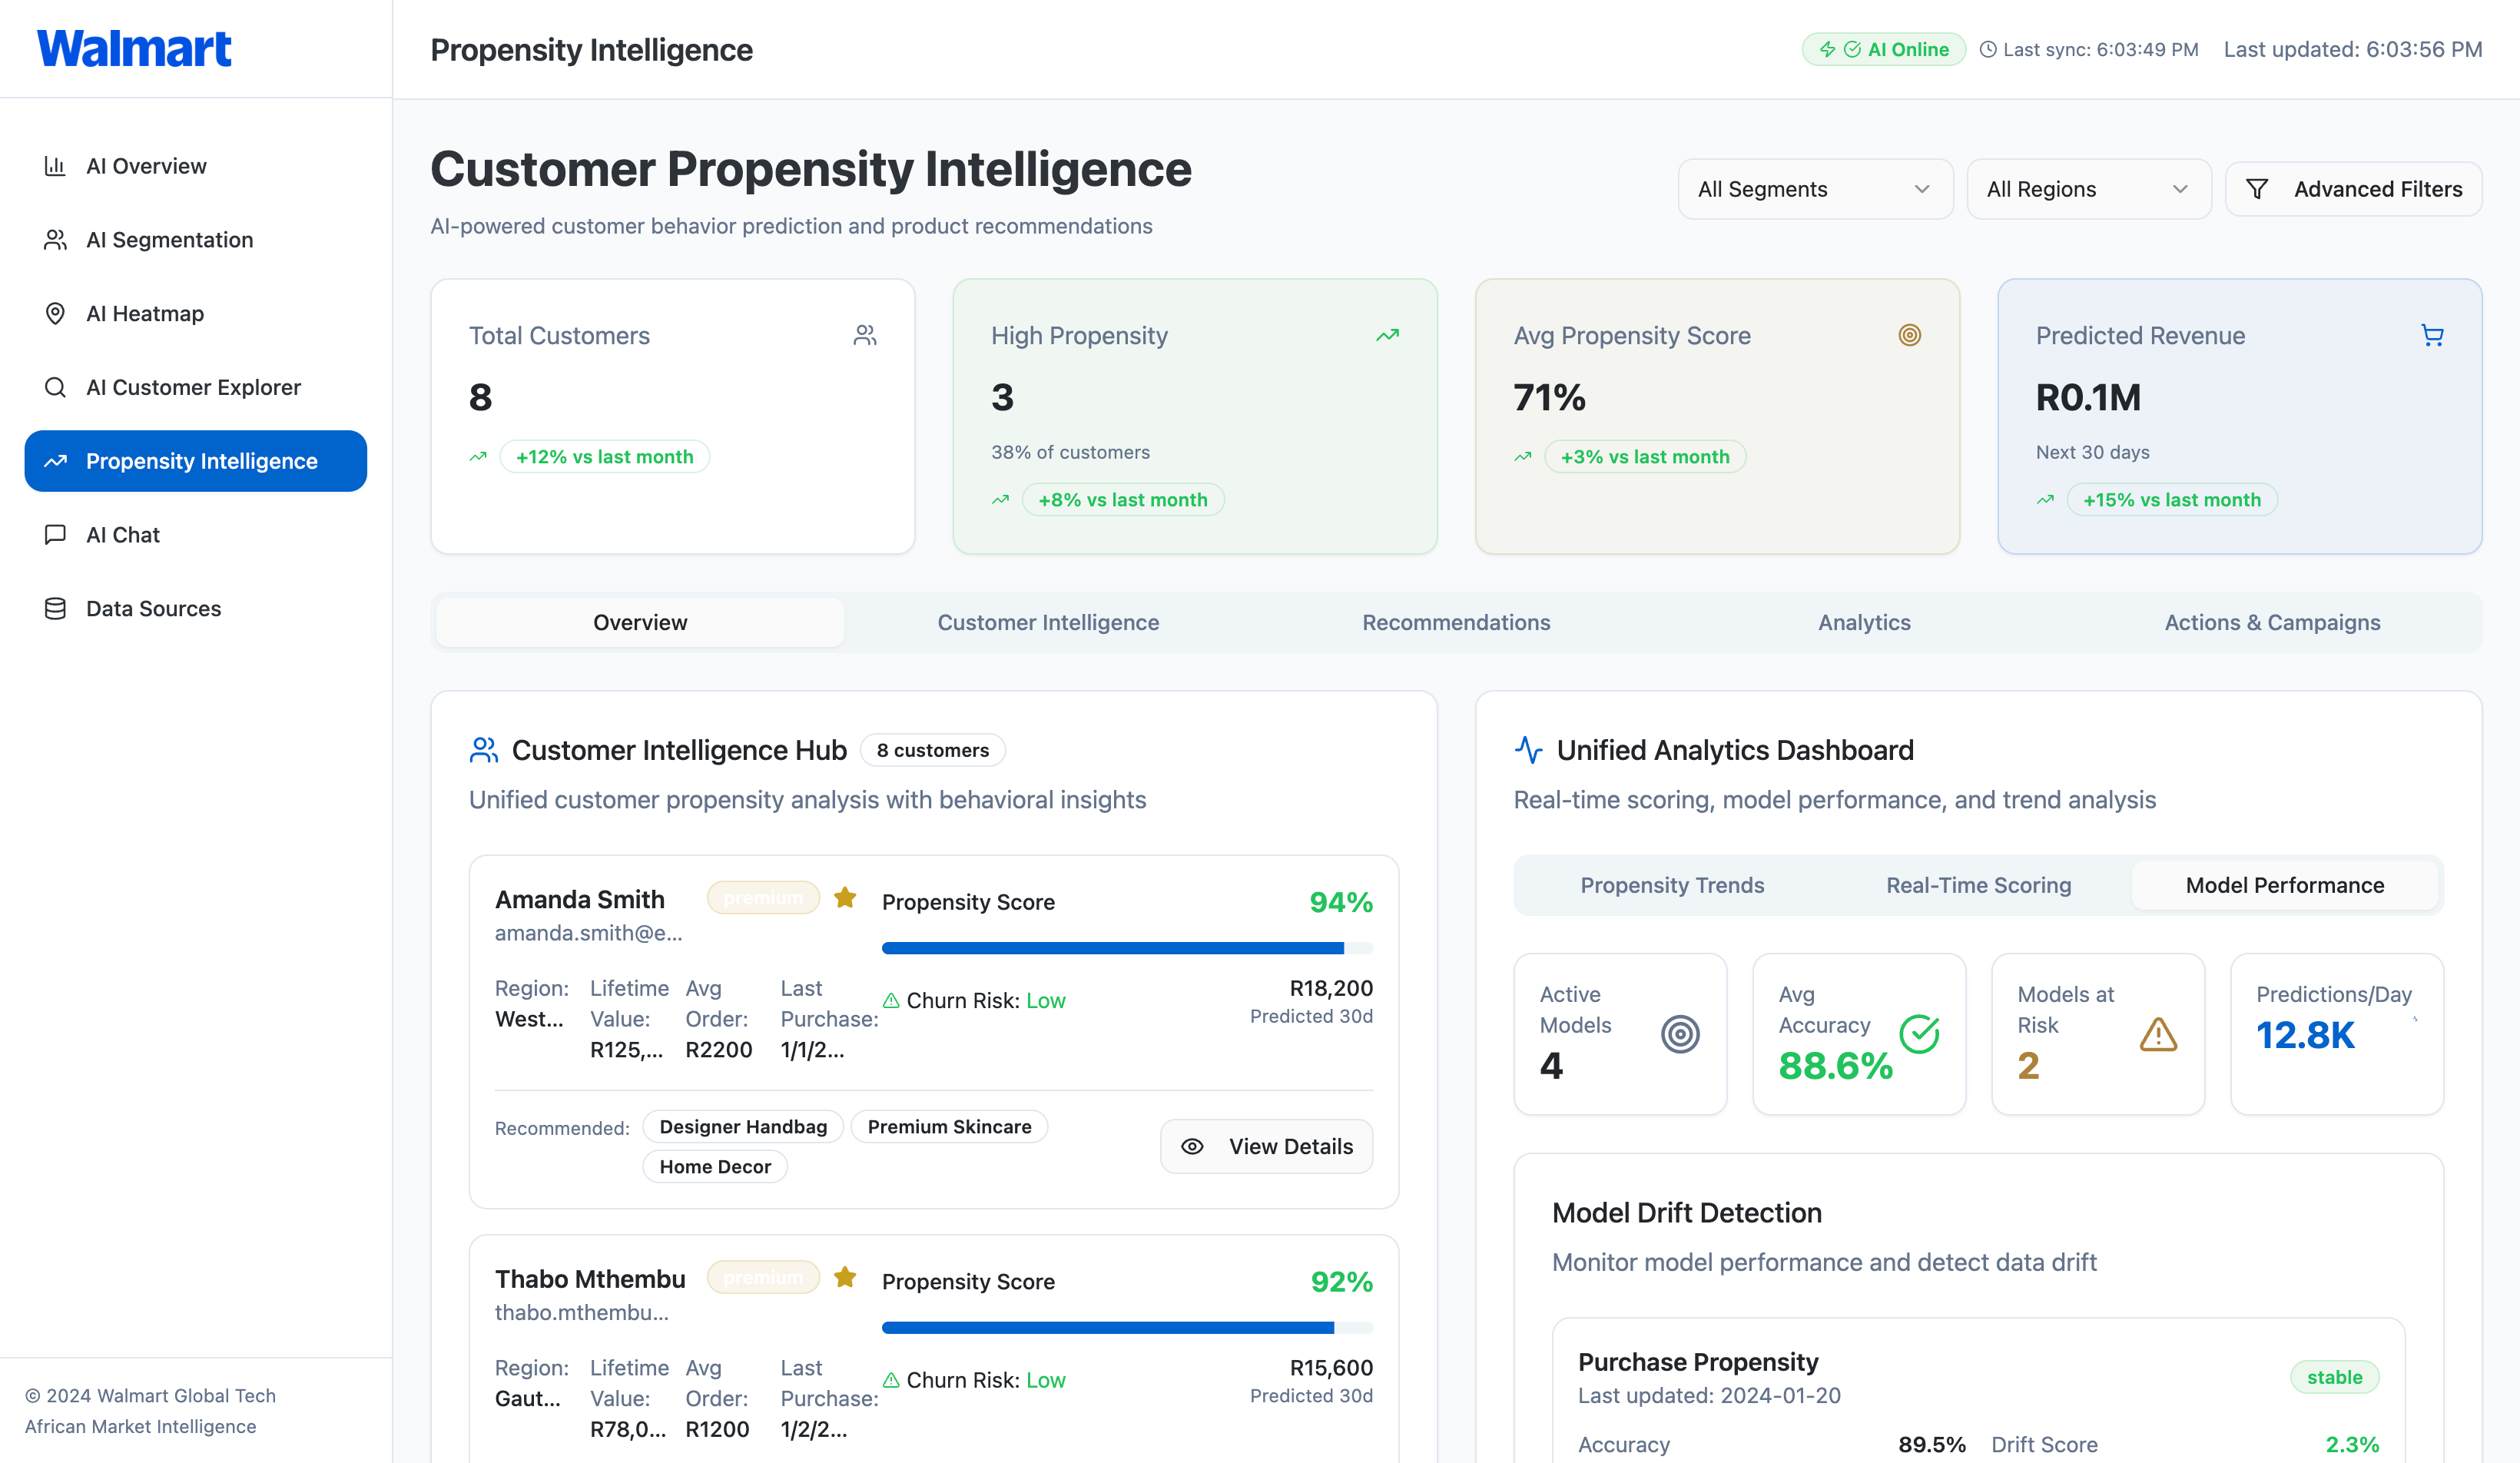Click the Propensity Intelligence trending icon in sidebar
Viewport: 2520px width, 1463px height.
tap(55, 461)
